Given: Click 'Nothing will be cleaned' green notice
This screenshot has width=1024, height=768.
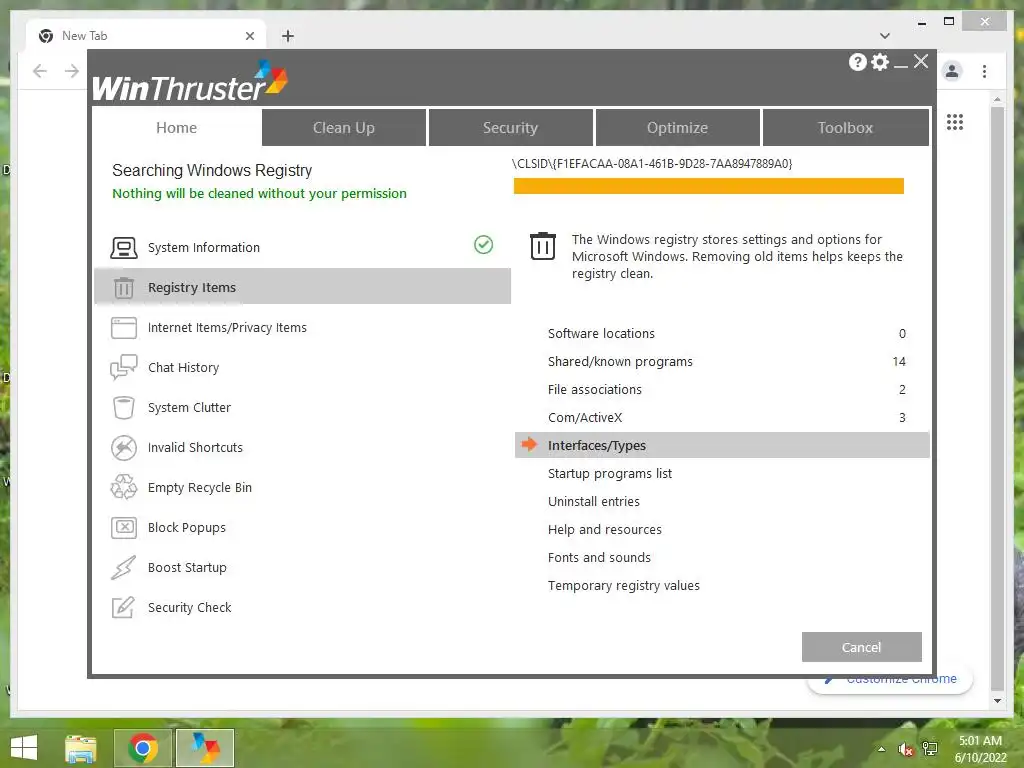Looking at the screenshot, I should click(259, 193).
